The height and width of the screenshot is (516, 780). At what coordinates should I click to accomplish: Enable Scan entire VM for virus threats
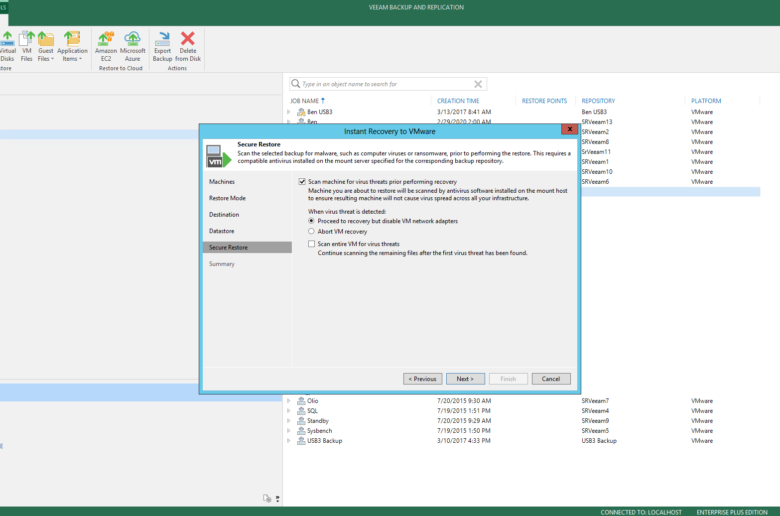pos(311,244)
